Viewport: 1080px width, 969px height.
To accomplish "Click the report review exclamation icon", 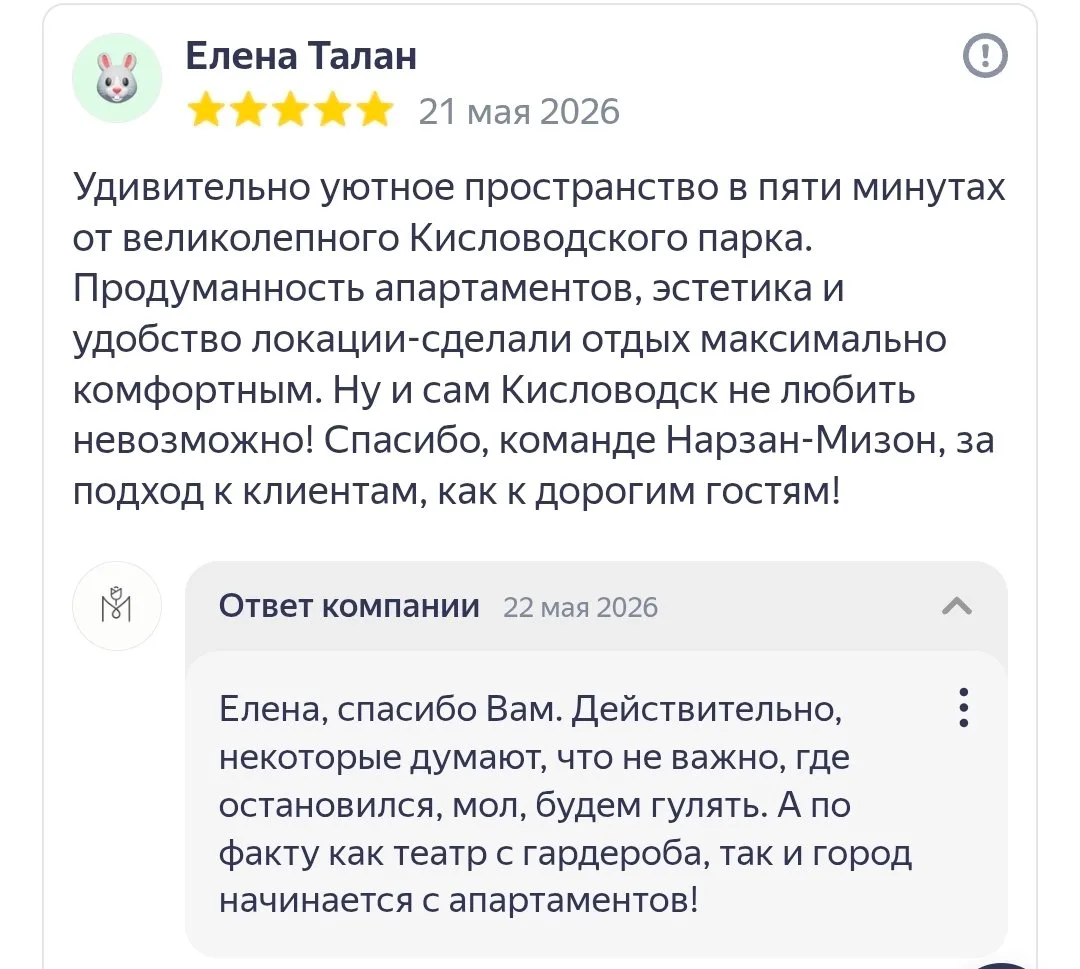I will [985, 56].
